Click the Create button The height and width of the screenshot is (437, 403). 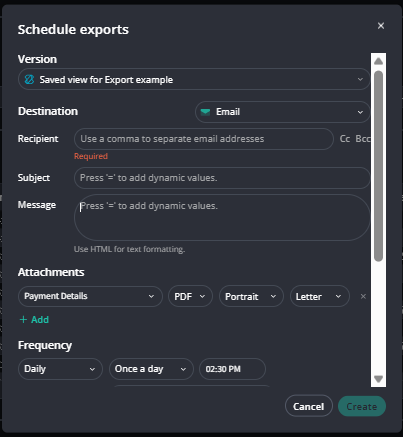coord(362,406)
